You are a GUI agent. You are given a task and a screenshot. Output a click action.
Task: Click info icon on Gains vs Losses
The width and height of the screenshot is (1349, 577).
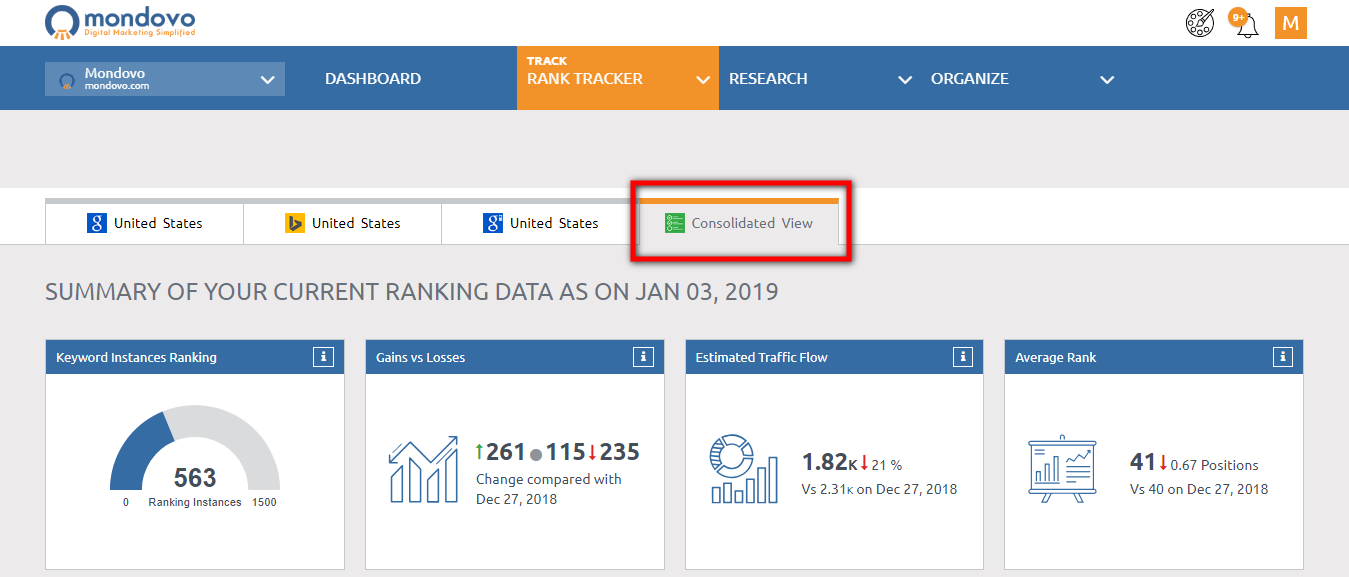coord(643,357)
